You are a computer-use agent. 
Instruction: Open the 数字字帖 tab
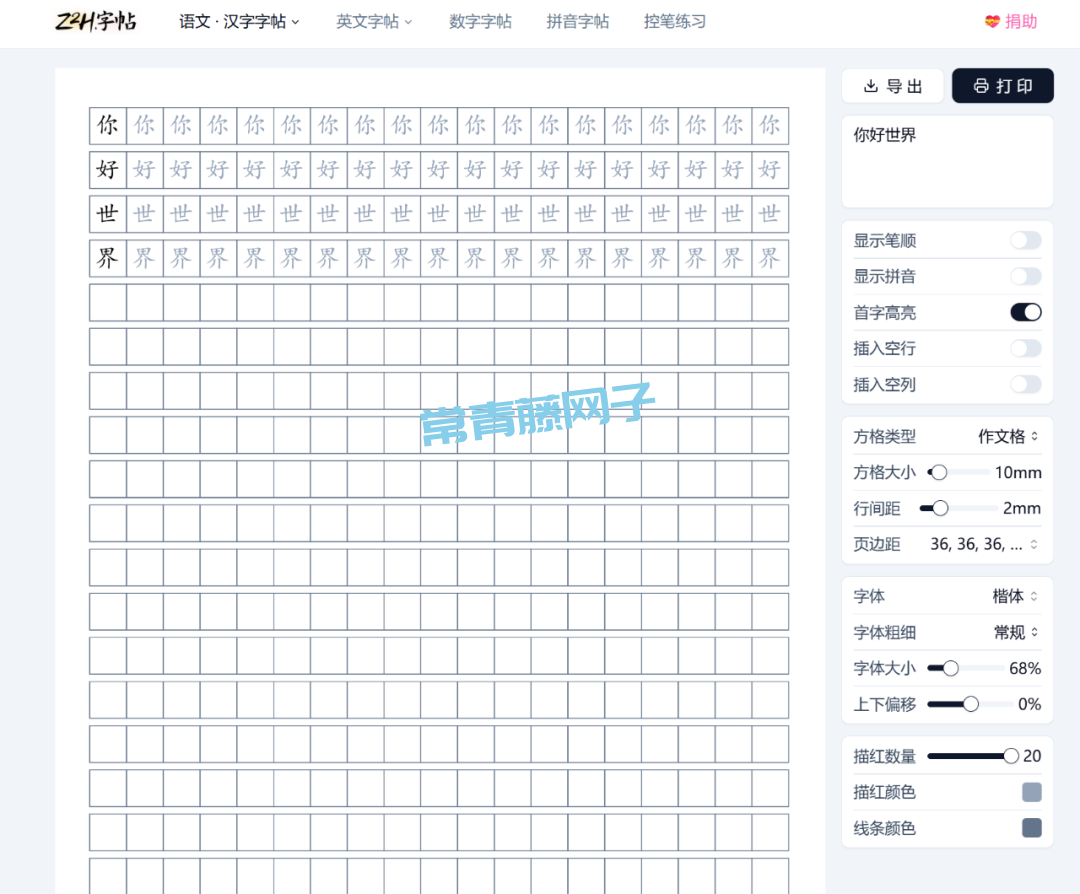click(x=480, y=22)
